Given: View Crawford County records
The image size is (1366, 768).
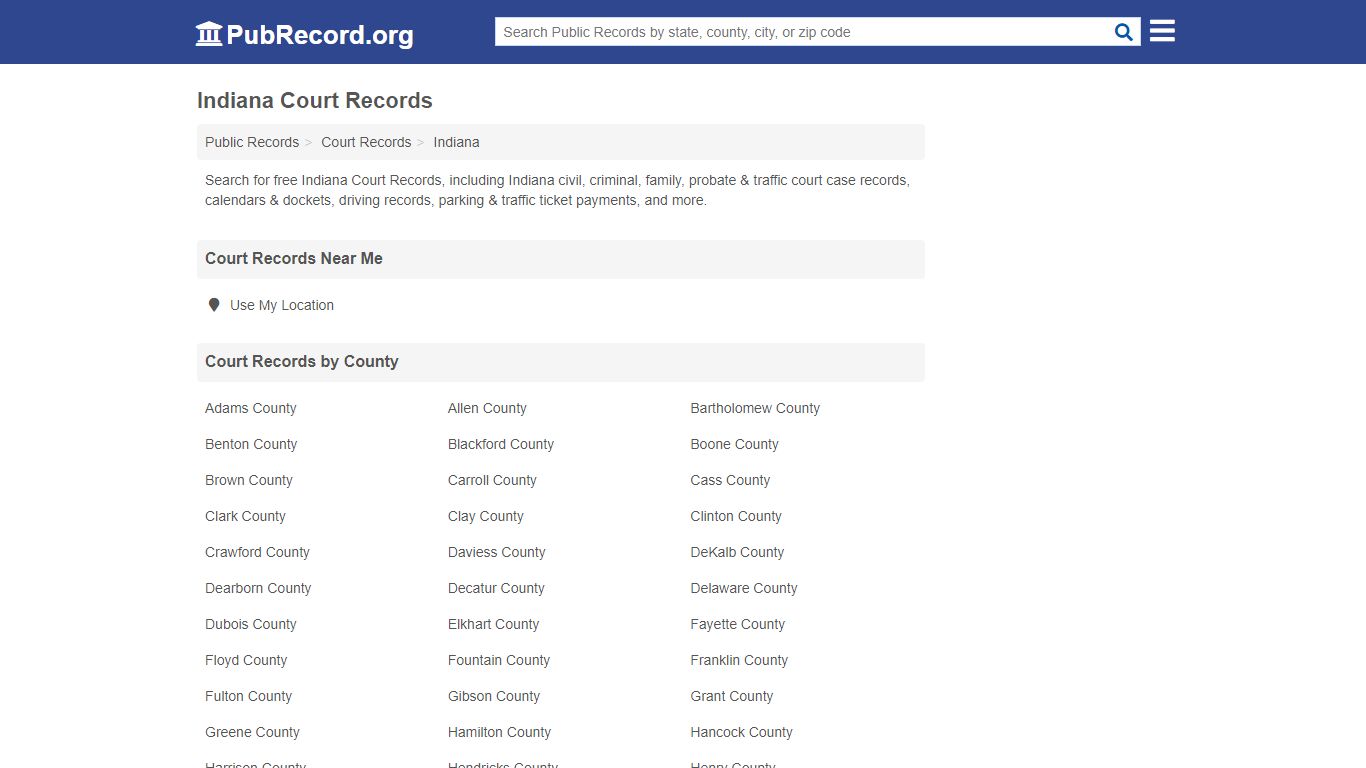Looking at the screenshot, I should [257, 552].
